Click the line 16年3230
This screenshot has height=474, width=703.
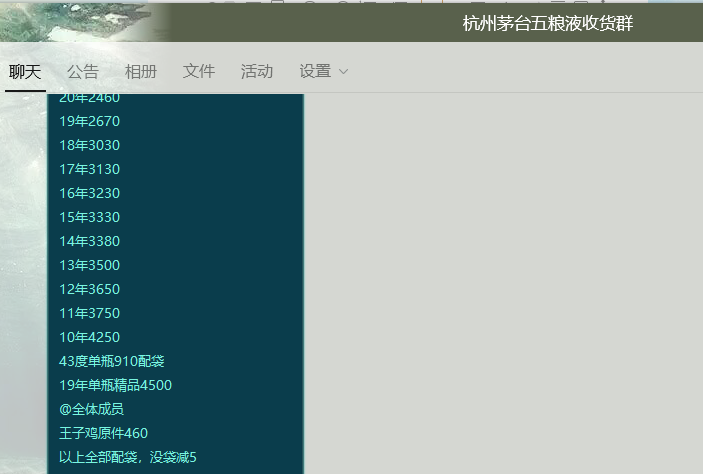click(90, 193)
